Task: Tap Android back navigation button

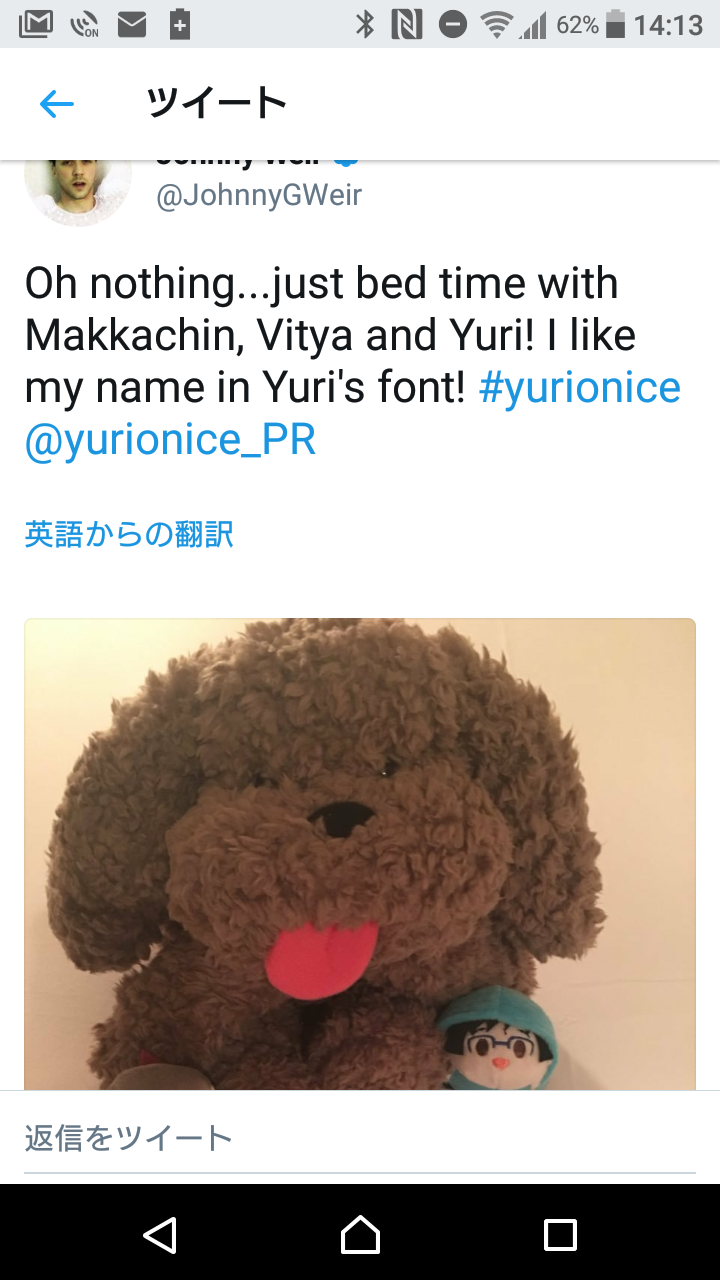Action: (160, 1234)
